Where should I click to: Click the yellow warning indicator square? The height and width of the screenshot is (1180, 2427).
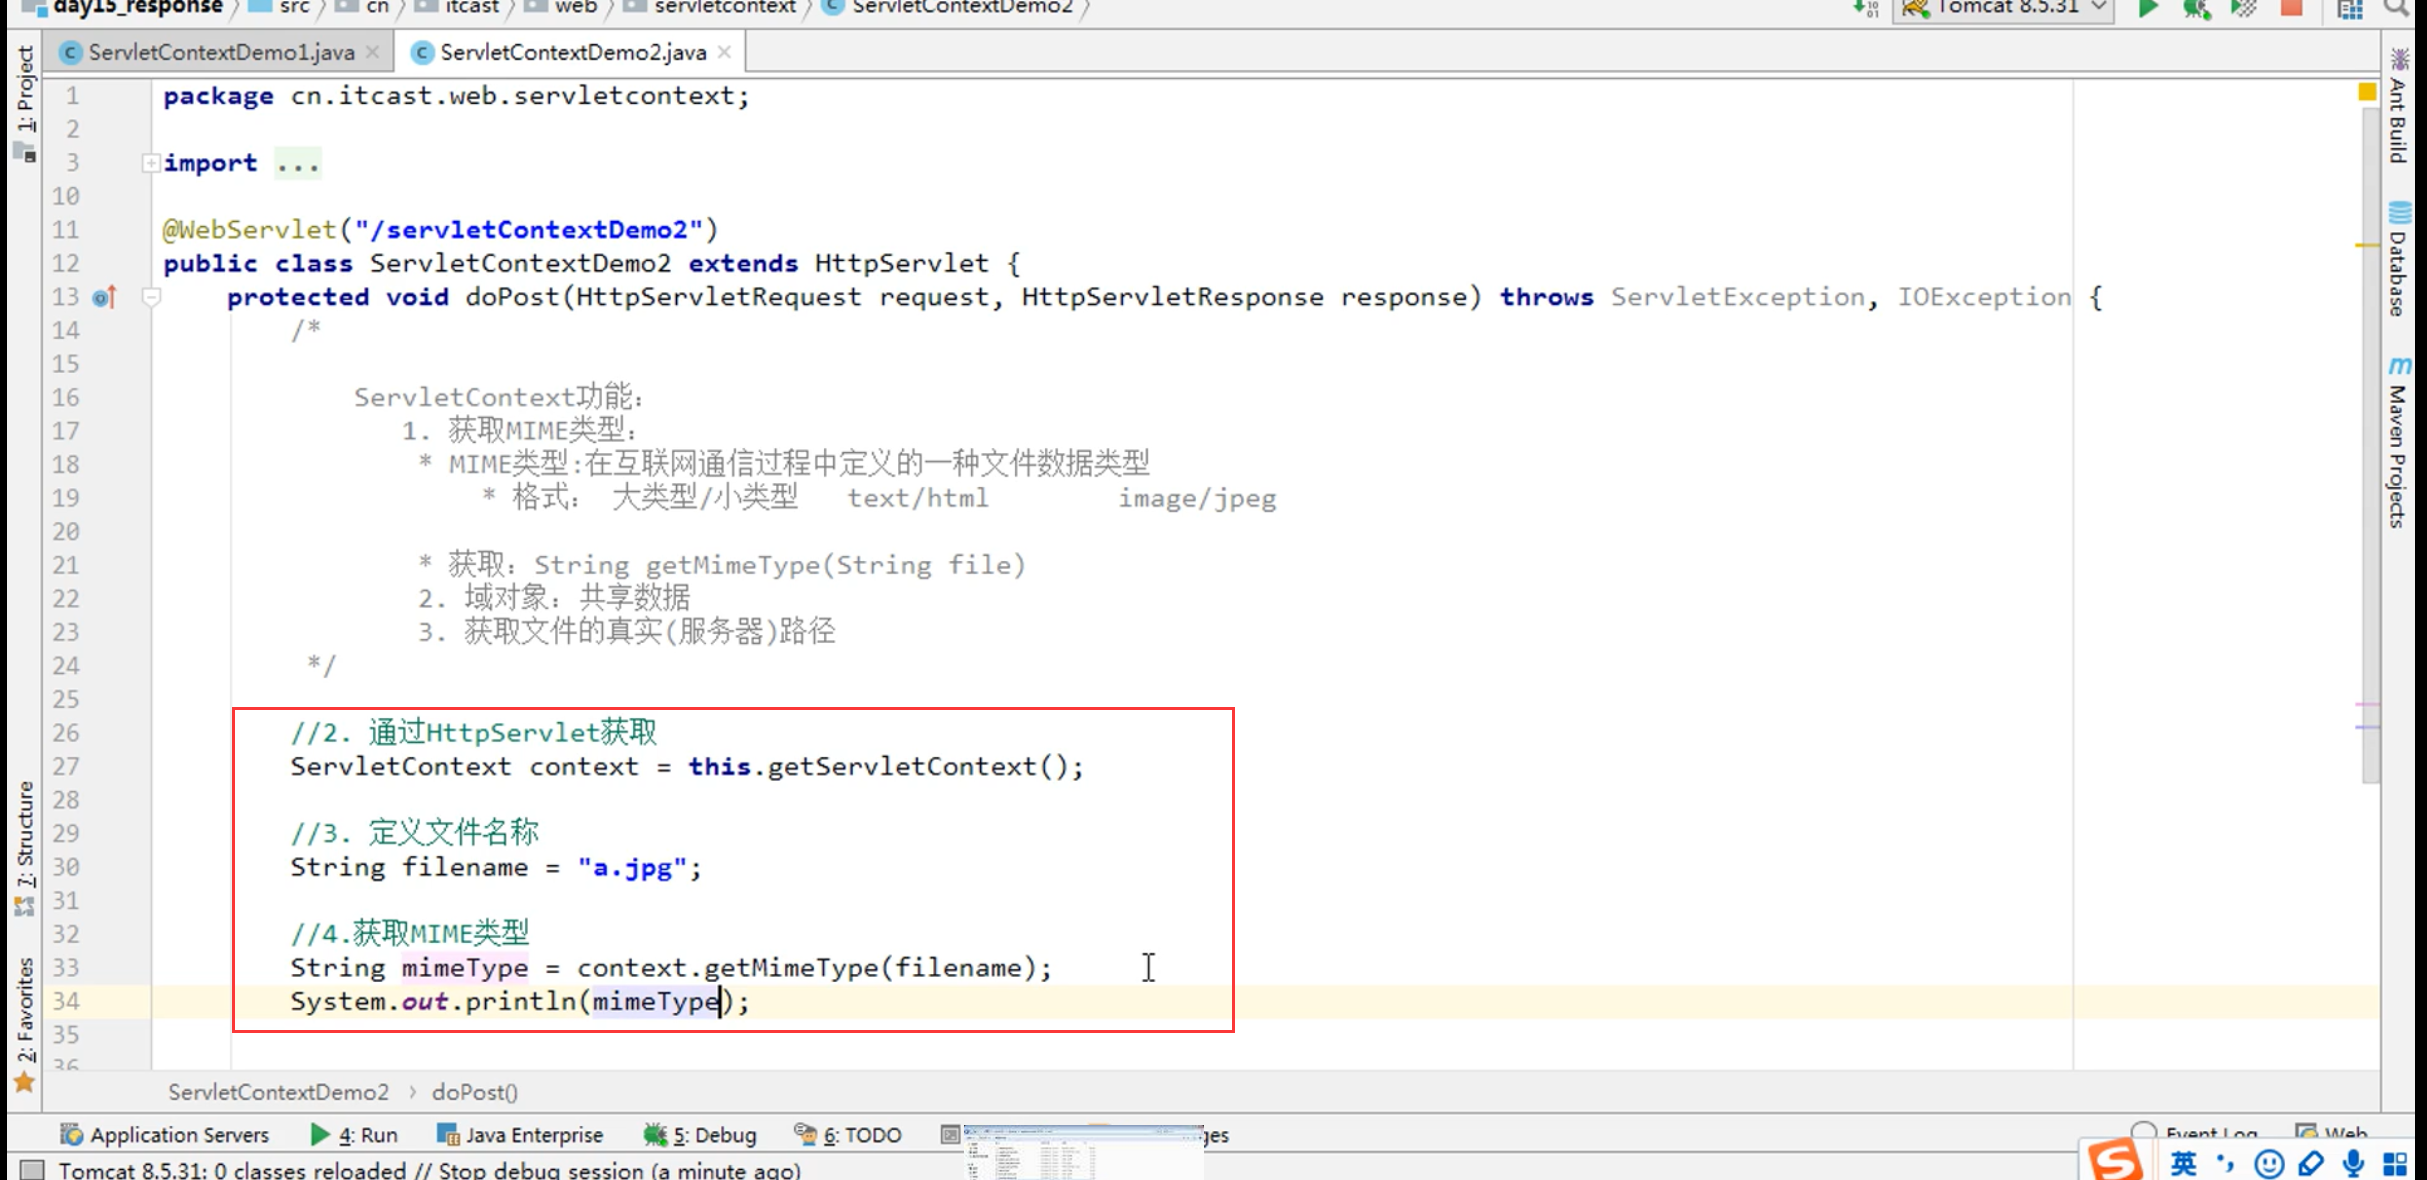click(x=2367, y=93)
